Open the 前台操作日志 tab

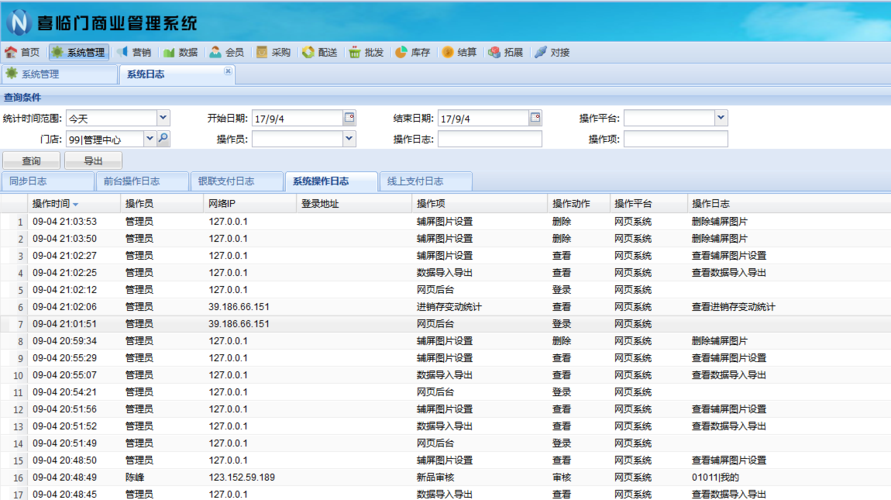(x=142, y=181)
